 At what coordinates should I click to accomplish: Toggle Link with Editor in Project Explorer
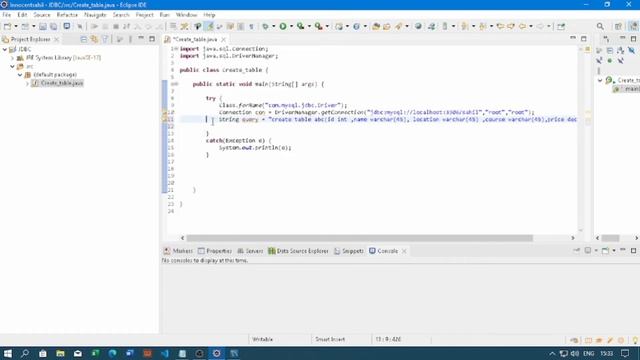94,39
